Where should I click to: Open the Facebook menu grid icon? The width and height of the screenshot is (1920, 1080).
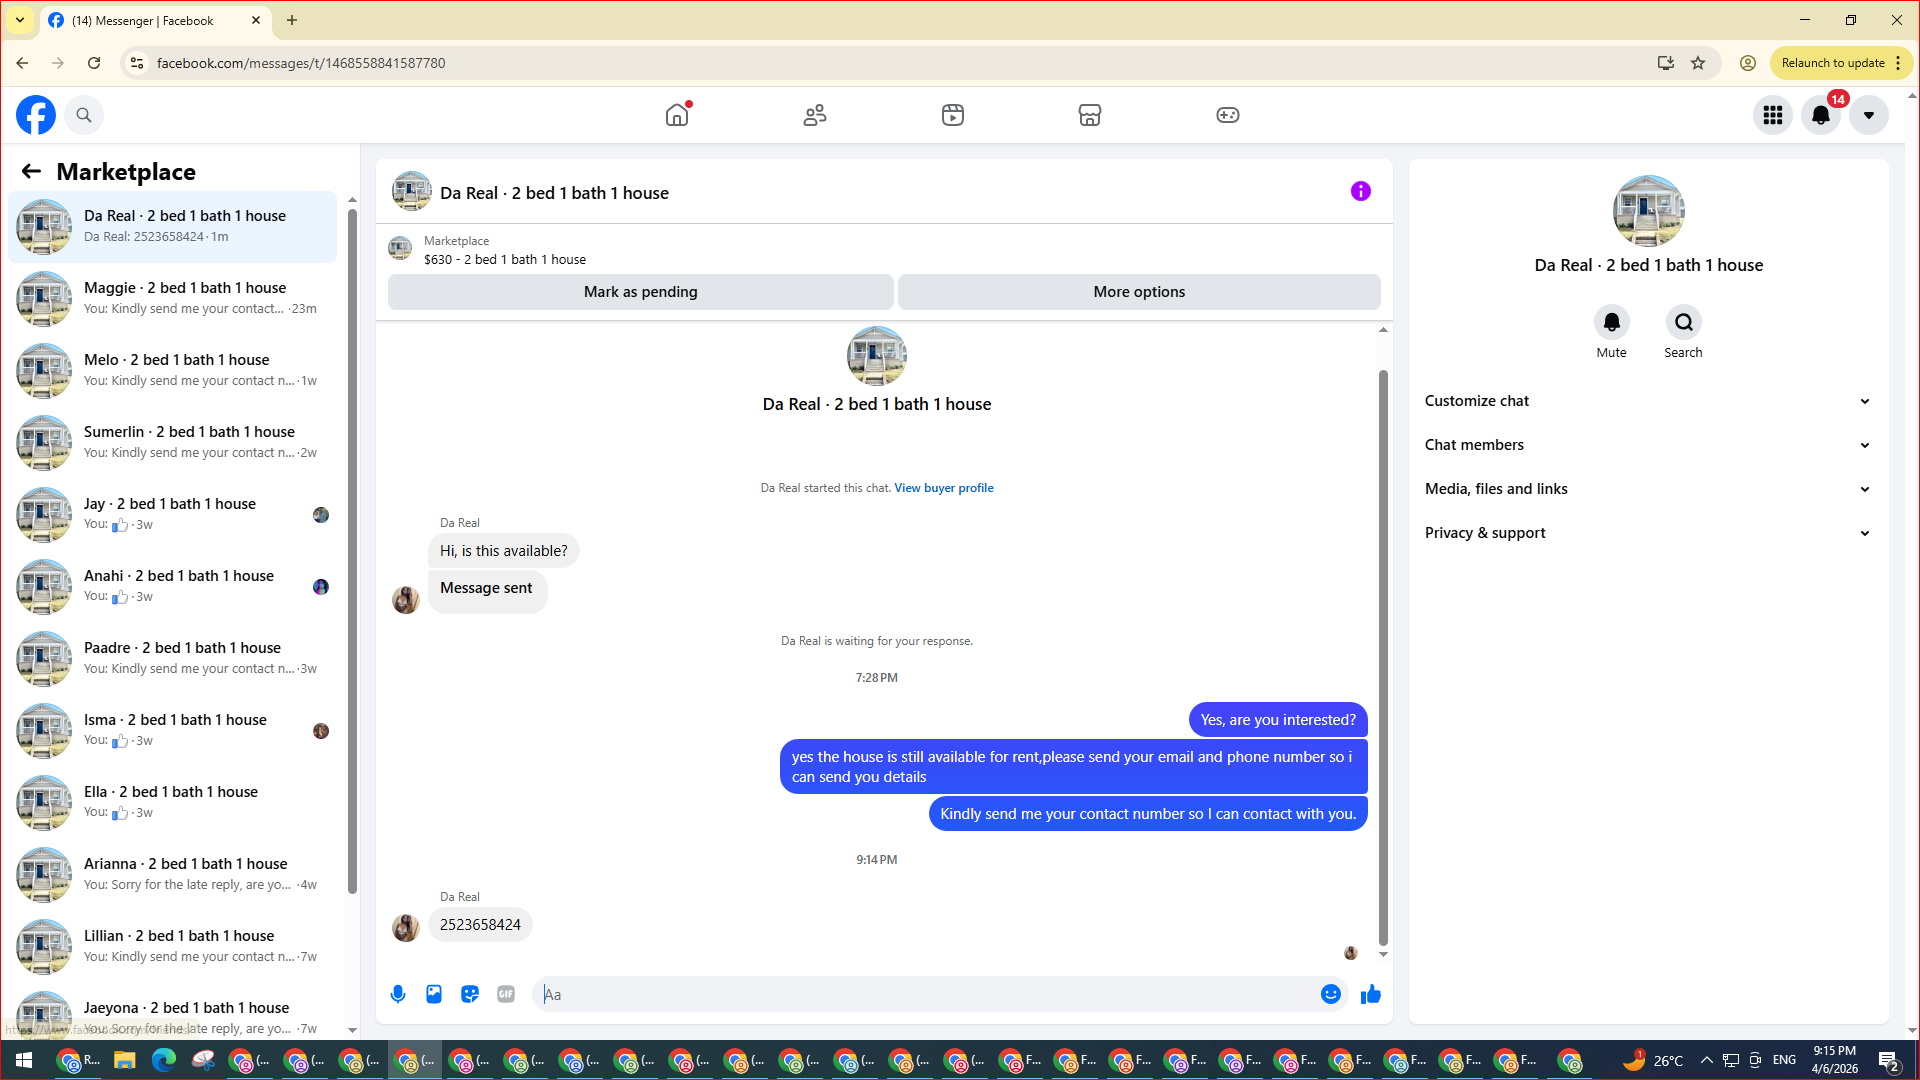pos(1773,115)
